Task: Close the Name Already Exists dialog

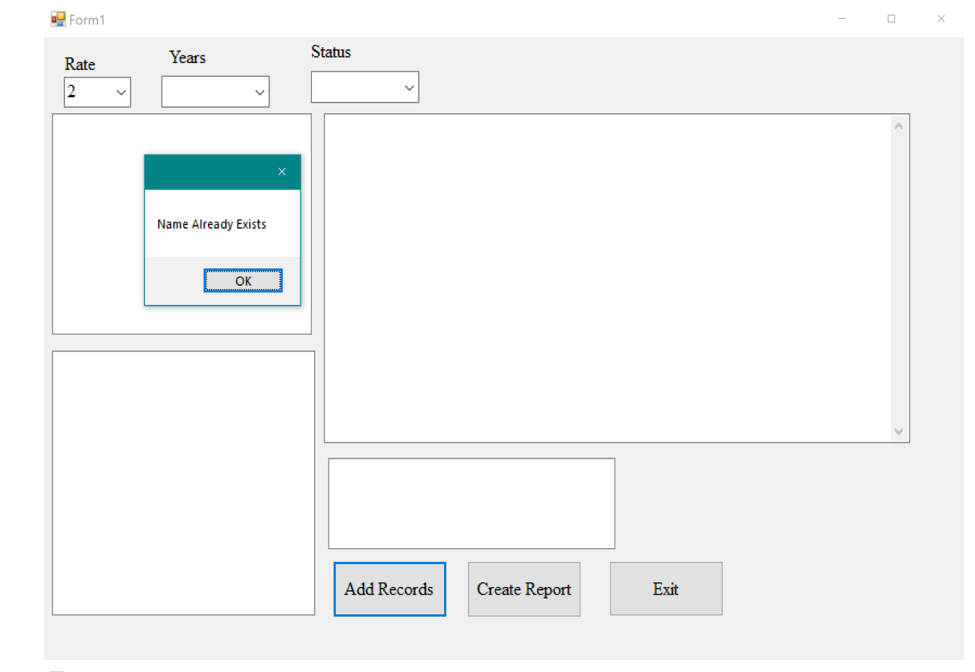Action: tap(283, 170)
